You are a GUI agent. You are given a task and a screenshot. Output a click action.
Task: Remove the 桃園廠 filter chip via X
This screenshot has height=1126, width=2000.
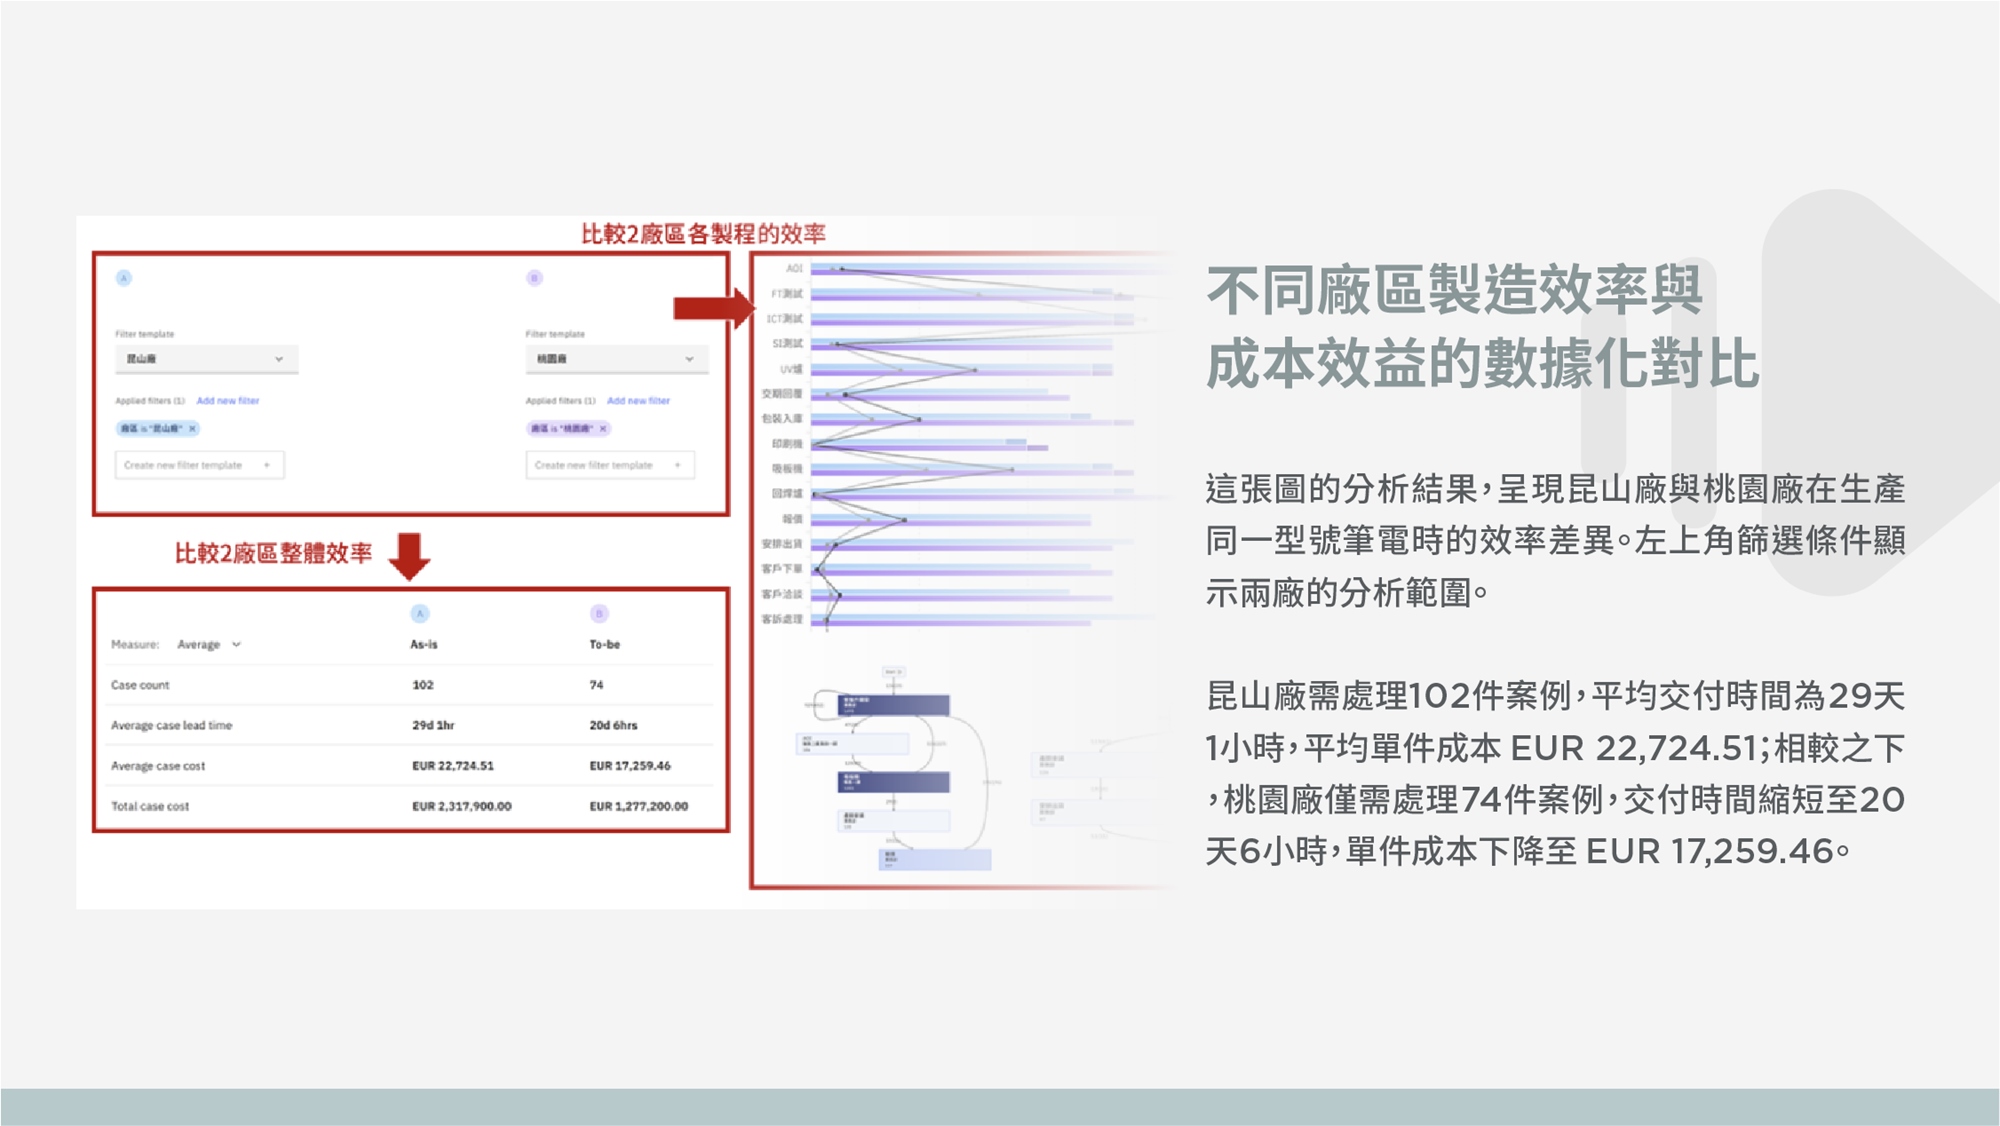[603, 428]
